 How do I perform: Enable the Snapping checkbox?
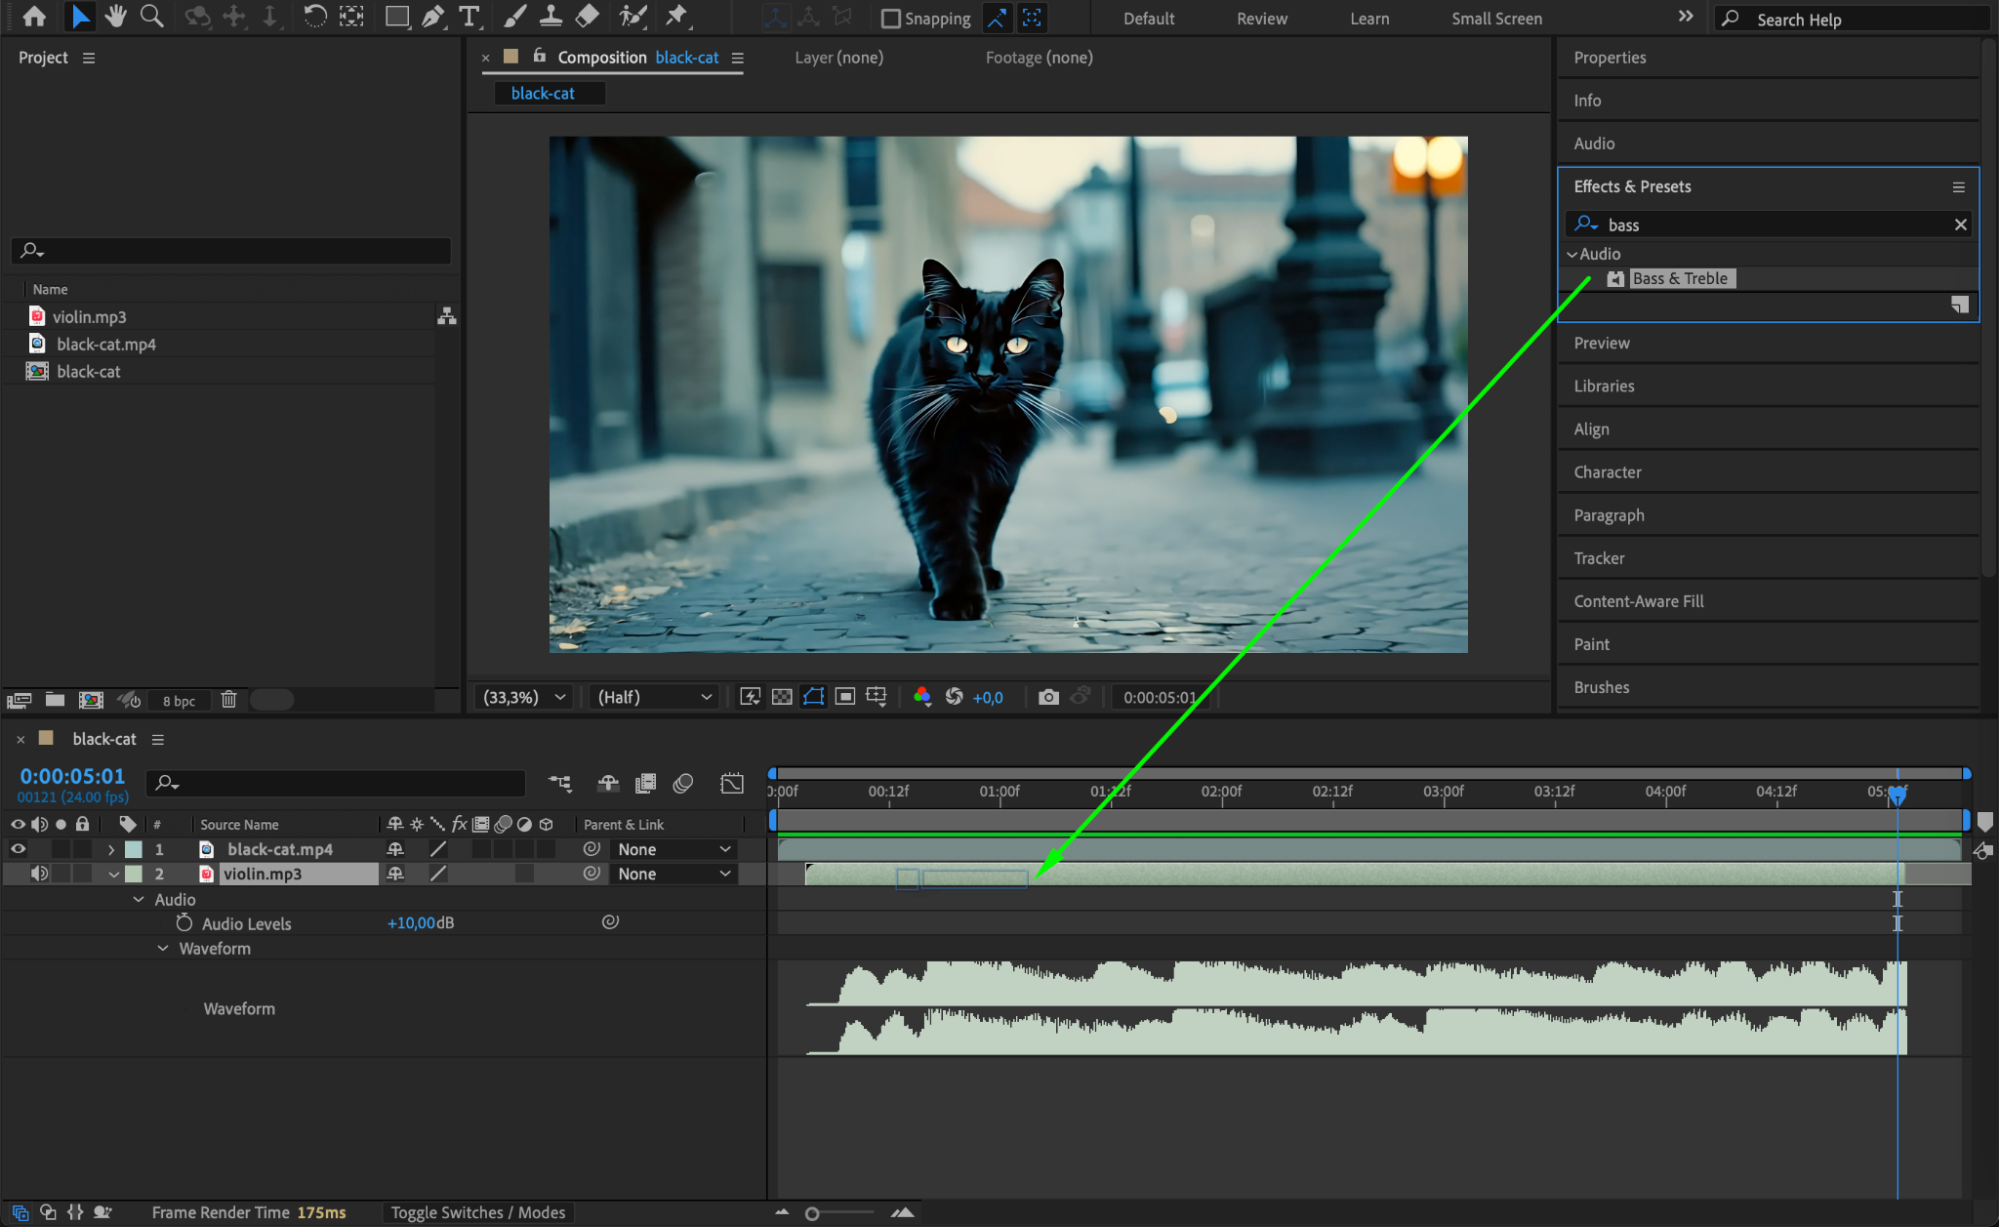tap(890, 18)
